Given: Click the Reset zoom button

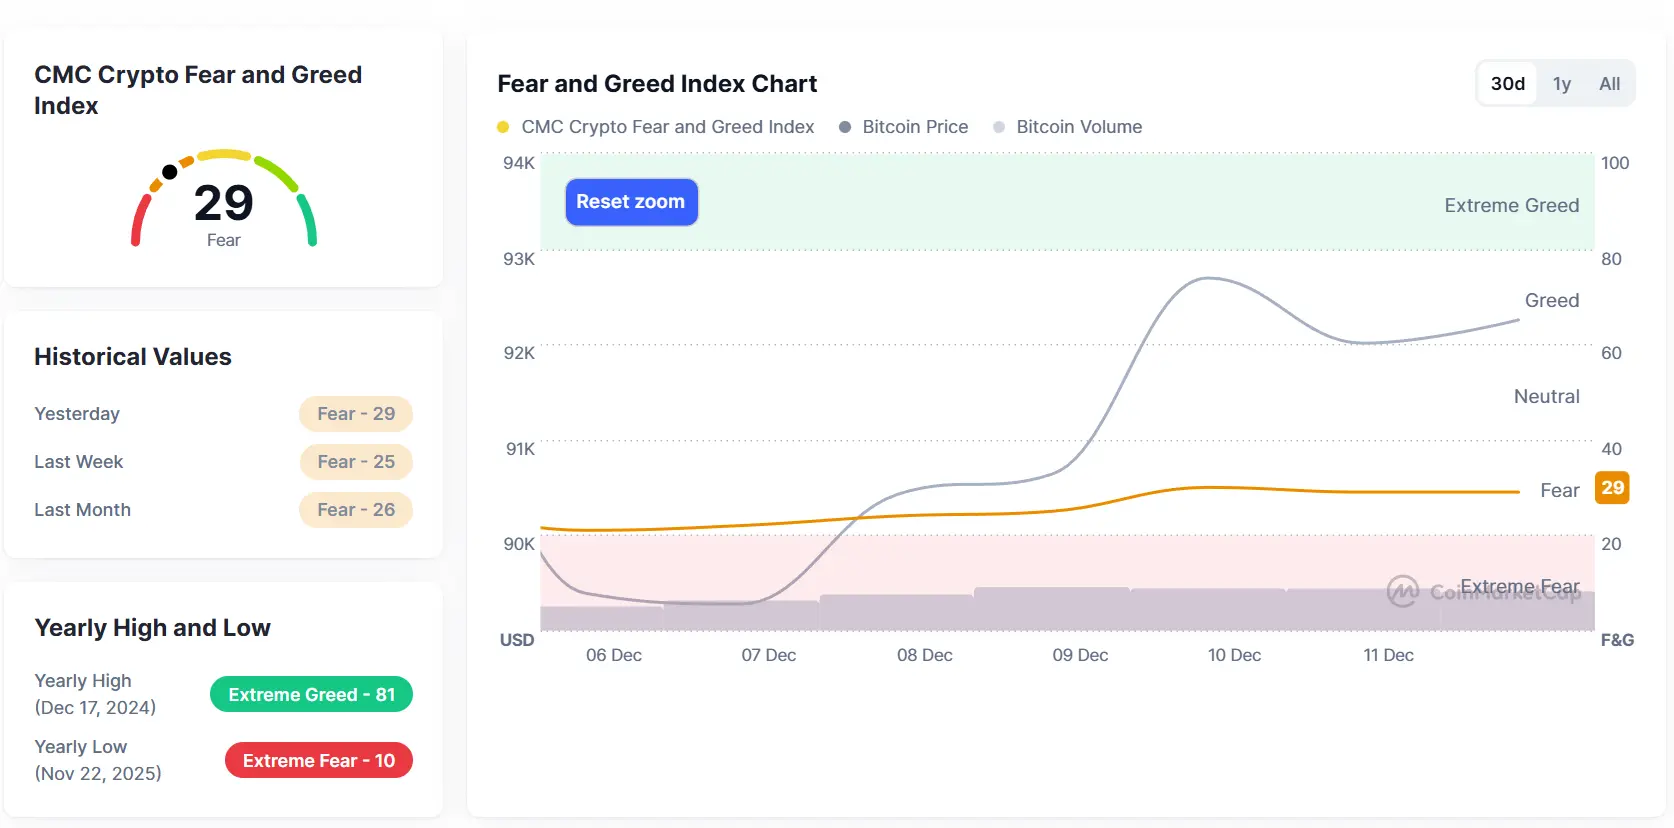Looking at the screenshot, I should tap(631, 202).
